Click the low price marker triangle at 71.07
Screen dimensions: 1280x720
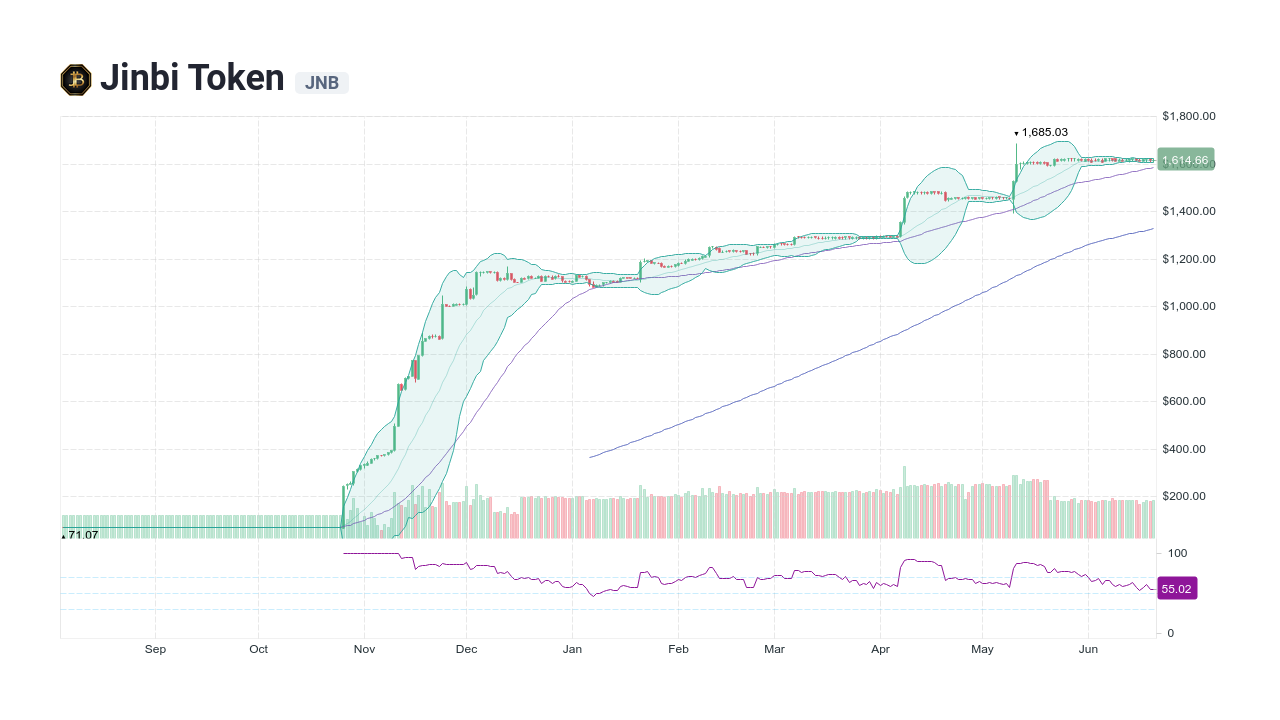62,535
